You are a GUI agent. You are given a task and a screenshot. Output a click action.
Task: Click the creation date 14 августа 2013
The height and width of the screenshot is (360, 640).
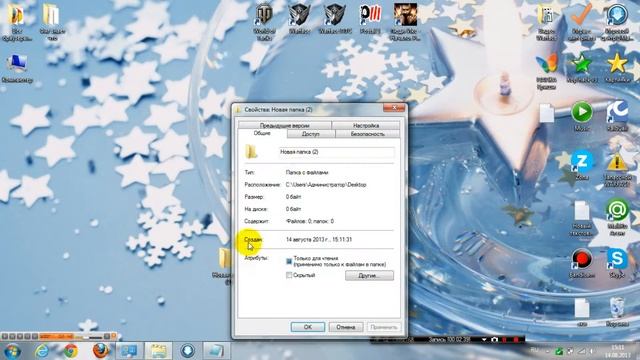point(319,240)
